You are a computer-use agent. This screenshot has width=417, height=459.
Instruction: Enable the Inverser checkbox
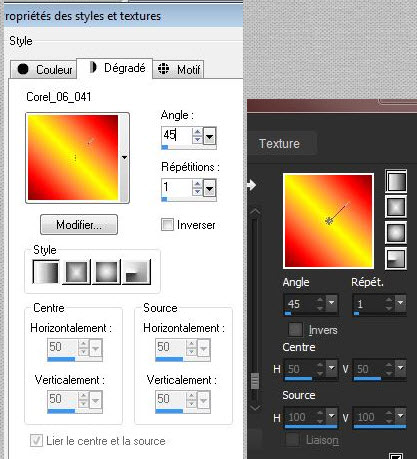(x=167, y=225)
